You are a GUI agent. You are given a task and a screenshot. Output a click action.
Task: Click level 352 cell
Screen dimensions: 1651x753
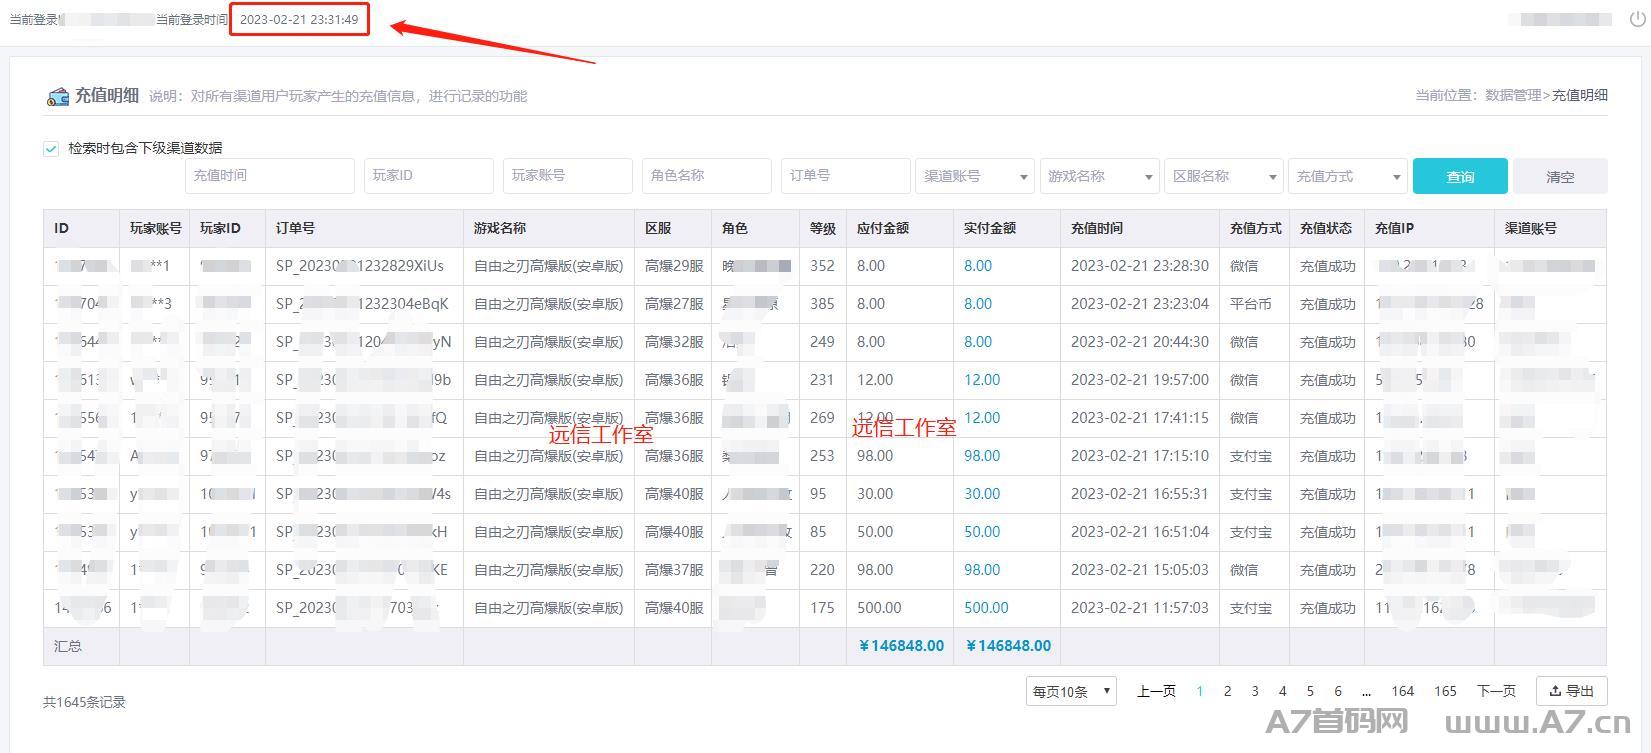click(x=822, y=266)
